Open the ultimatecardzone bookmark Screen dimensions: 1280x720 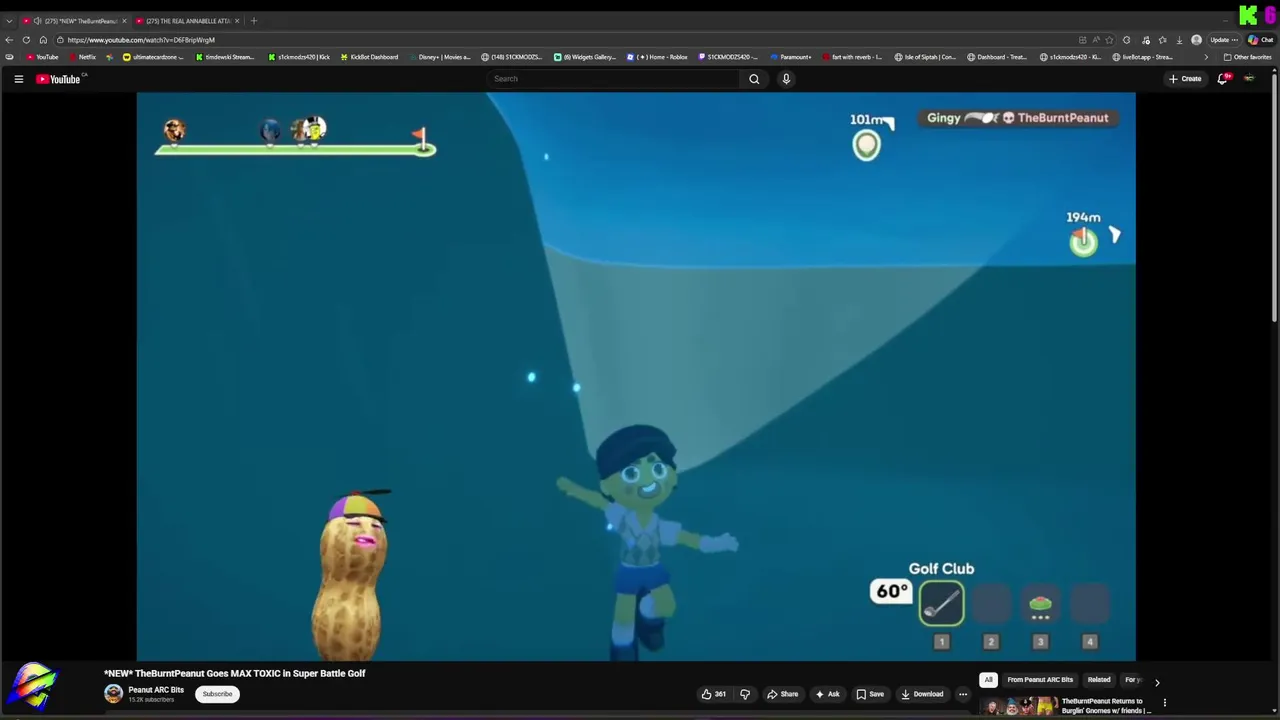(x=153, y=57)
